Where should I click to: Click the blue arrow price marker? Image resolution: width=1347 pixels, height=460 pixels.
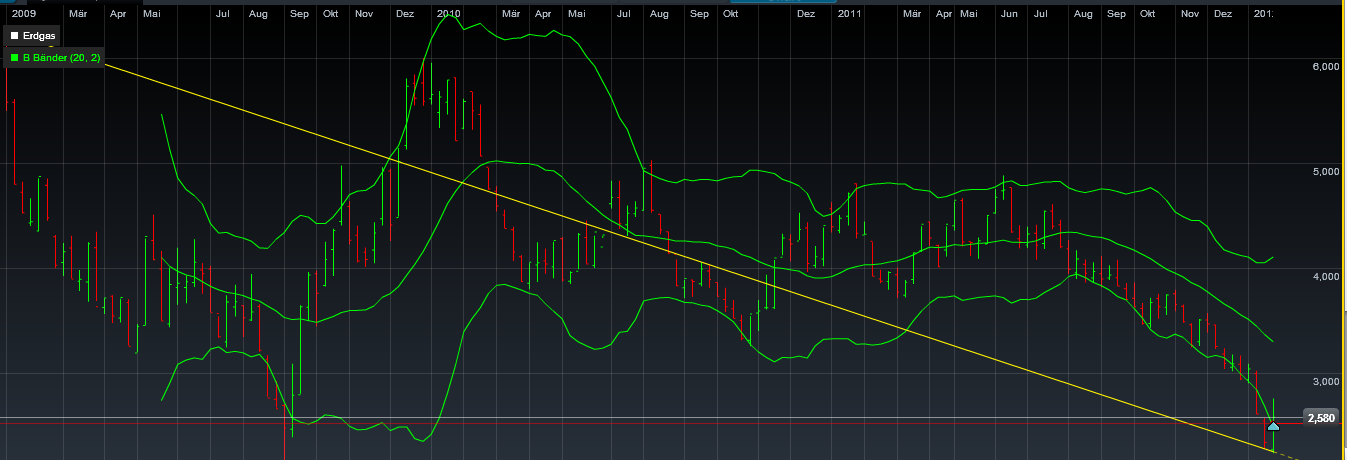point(1273,426)
